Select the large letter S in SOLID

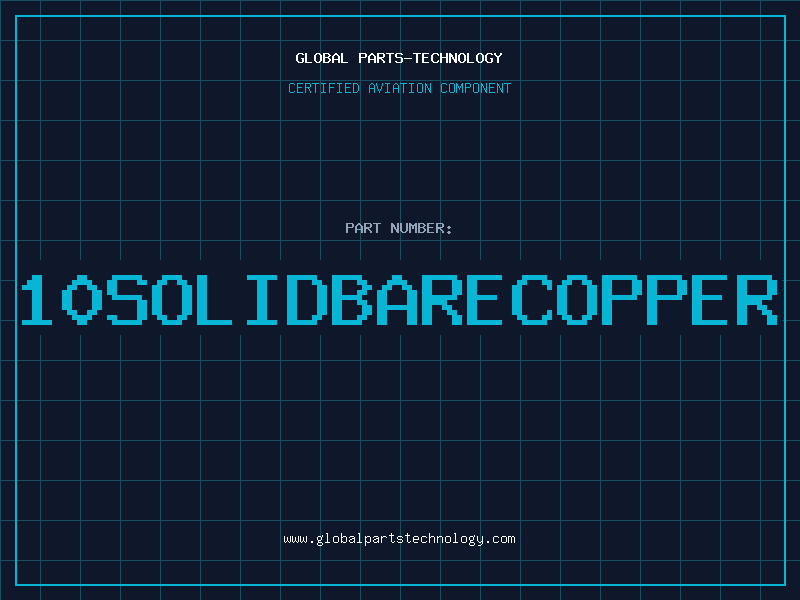(127, 299)
